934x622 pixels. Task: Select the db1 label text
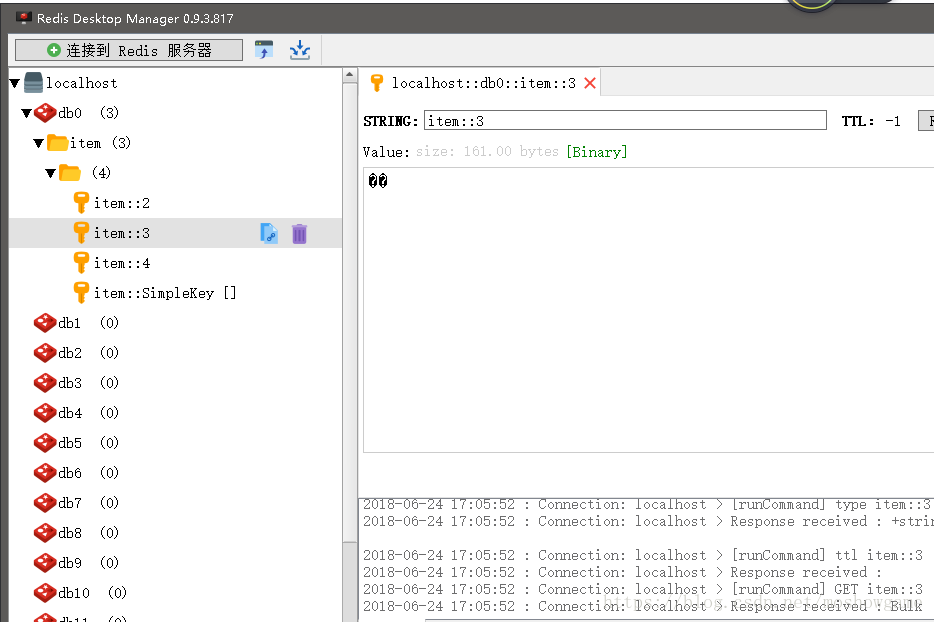pos(70,323)
